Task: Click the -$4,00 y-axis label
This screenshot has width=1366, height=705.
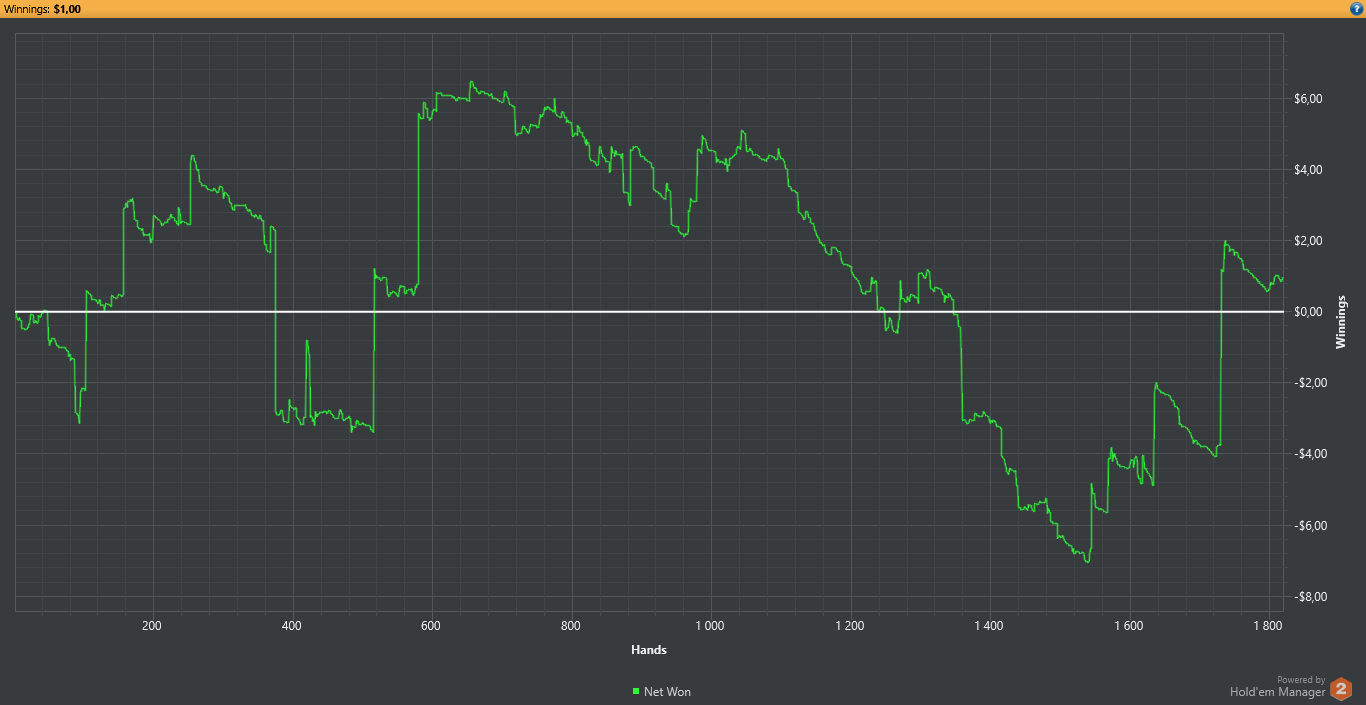Action: [x=1307, y=454]
